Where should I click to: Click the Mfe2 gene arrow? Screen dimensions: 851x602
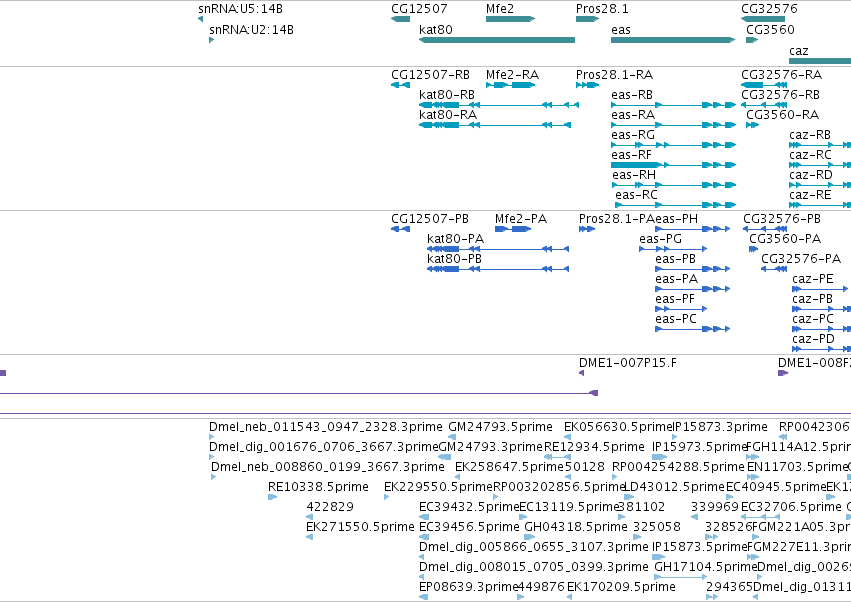pos(510,19)
